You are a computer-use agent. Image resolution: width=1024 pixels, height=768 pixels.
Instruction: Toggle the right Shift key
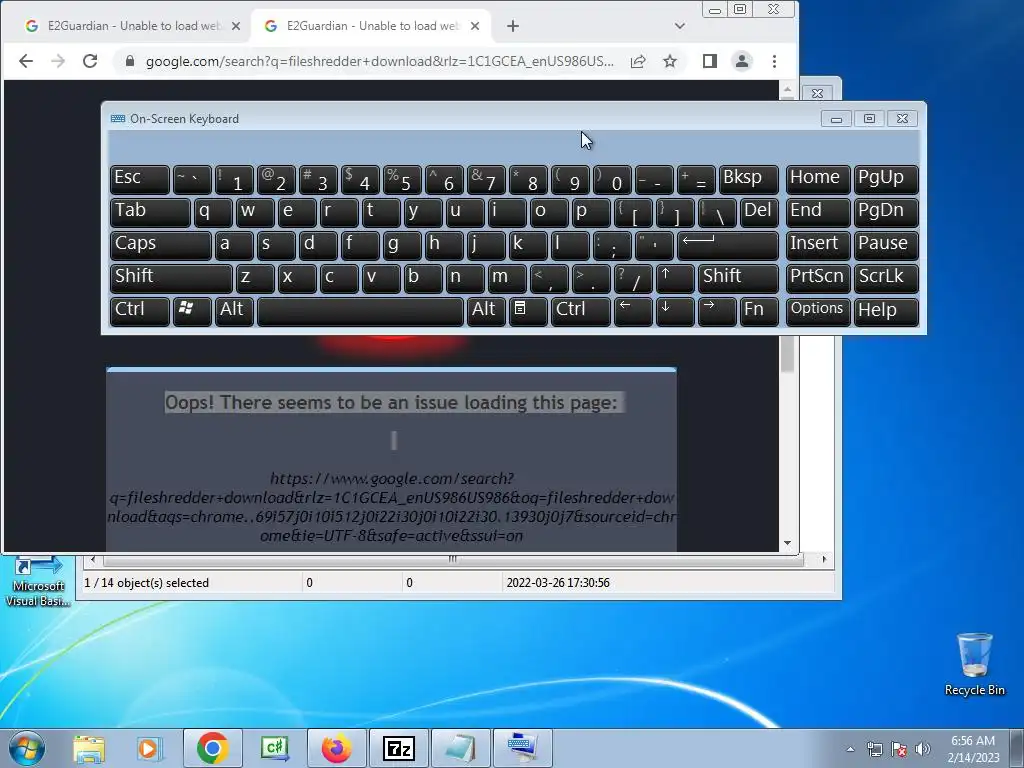738,278
